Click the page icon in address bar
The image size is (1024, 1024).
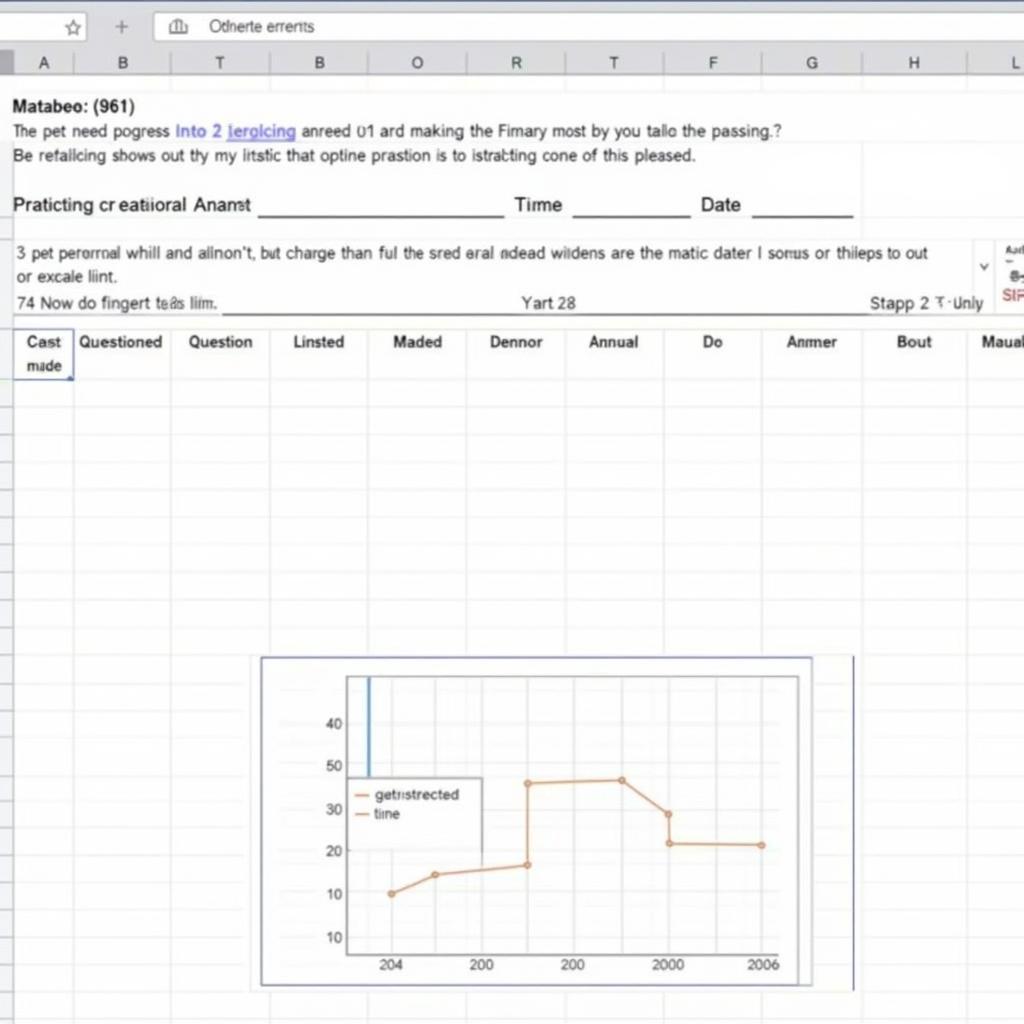[x=178, y=27]
